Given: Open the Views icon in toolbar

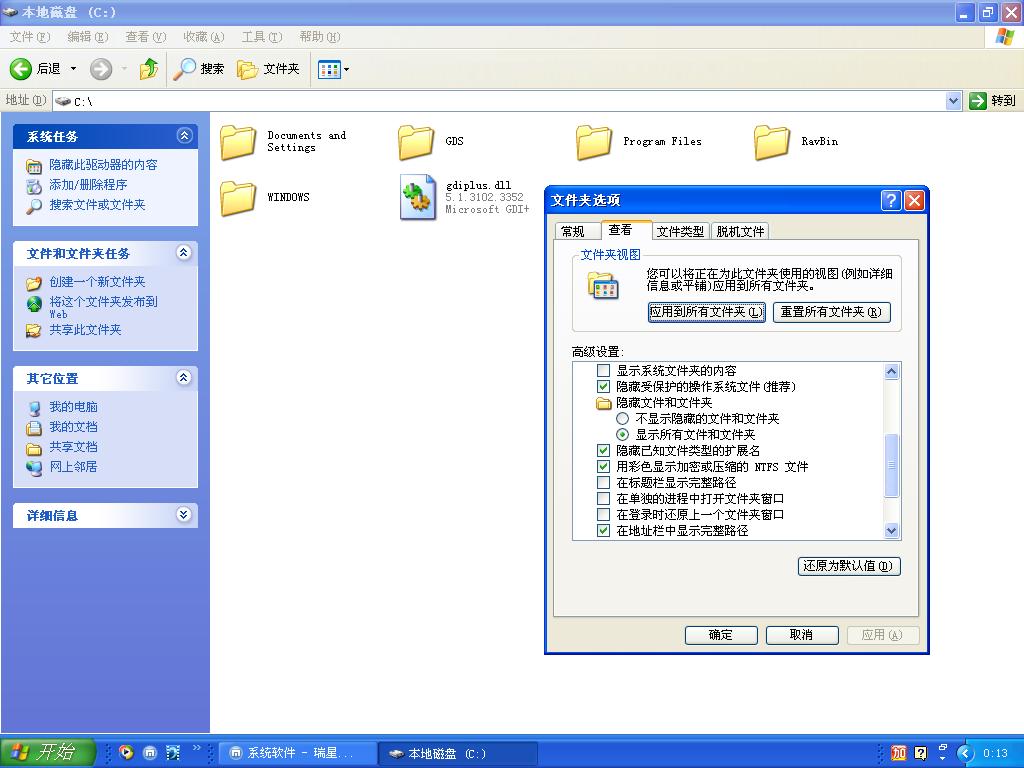Looking at the screenshot, I should pos(329,69).
